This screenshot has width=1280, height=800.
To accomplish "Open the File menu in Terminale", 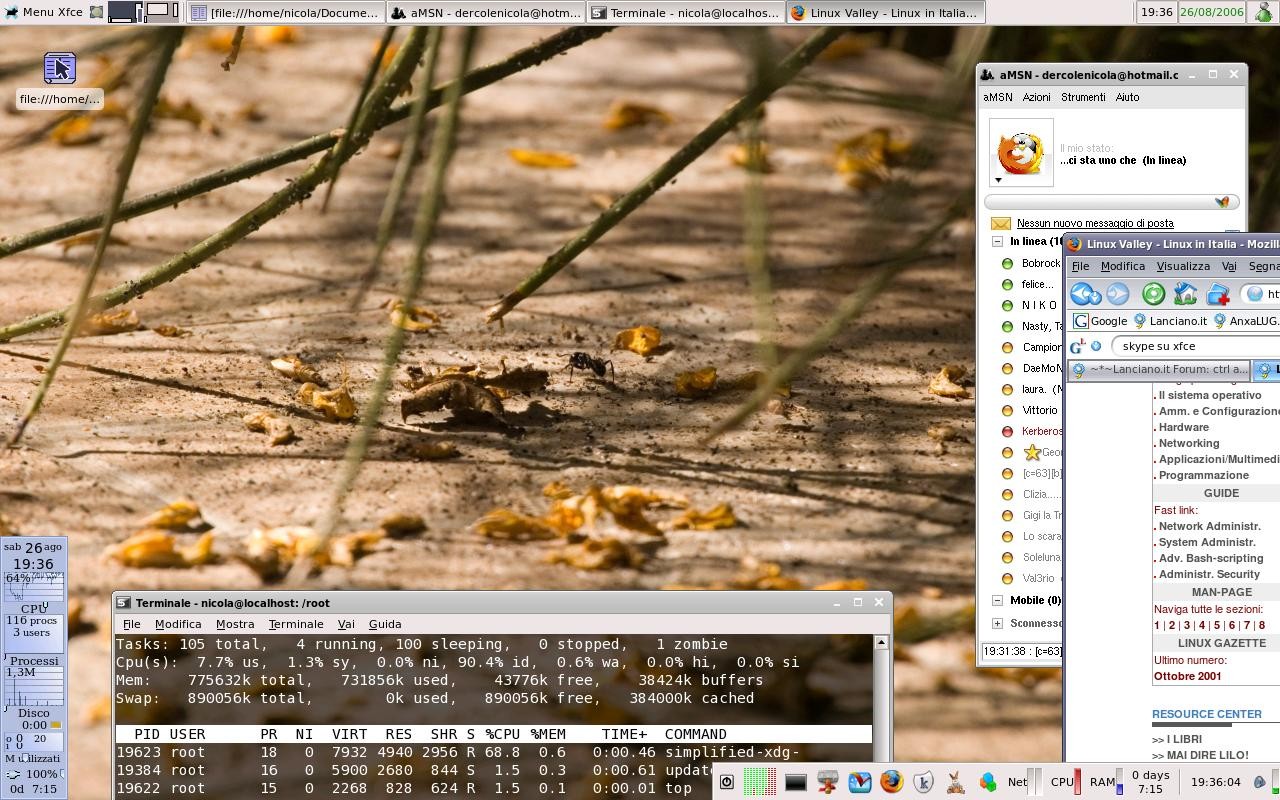I will tap(131, 624).
